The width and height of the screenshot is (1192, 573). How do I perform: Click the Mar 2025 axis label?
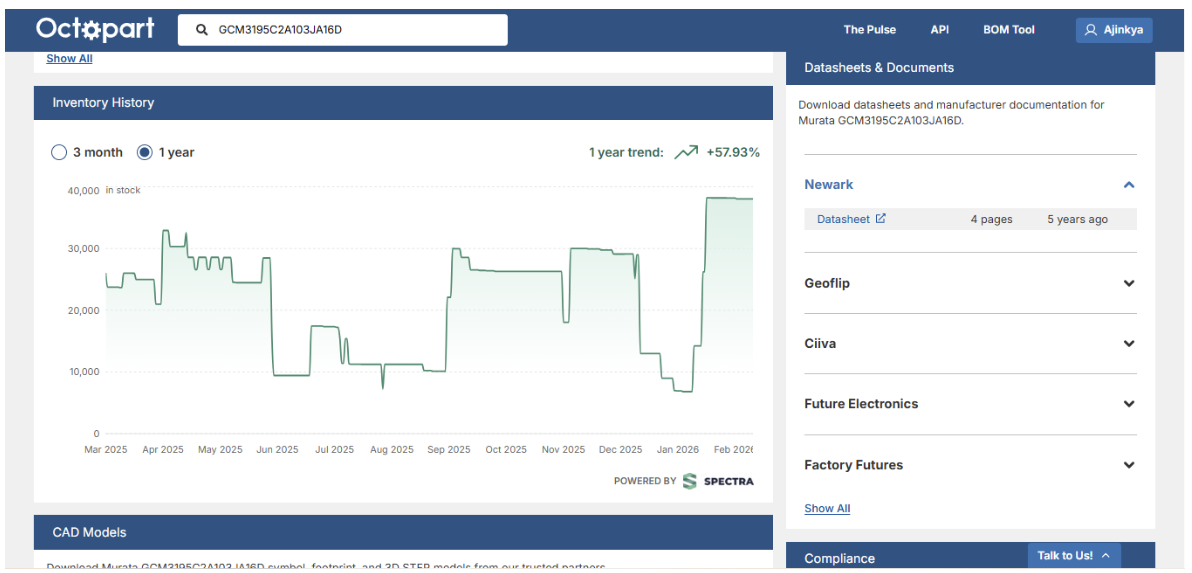[x=106, y=450]
